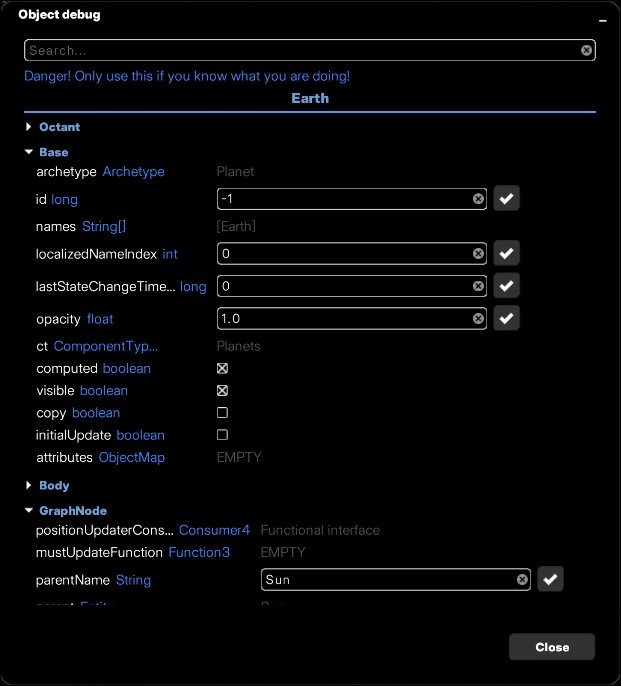Uncheck the computed boolean checkbox

[x=222, y=369]
